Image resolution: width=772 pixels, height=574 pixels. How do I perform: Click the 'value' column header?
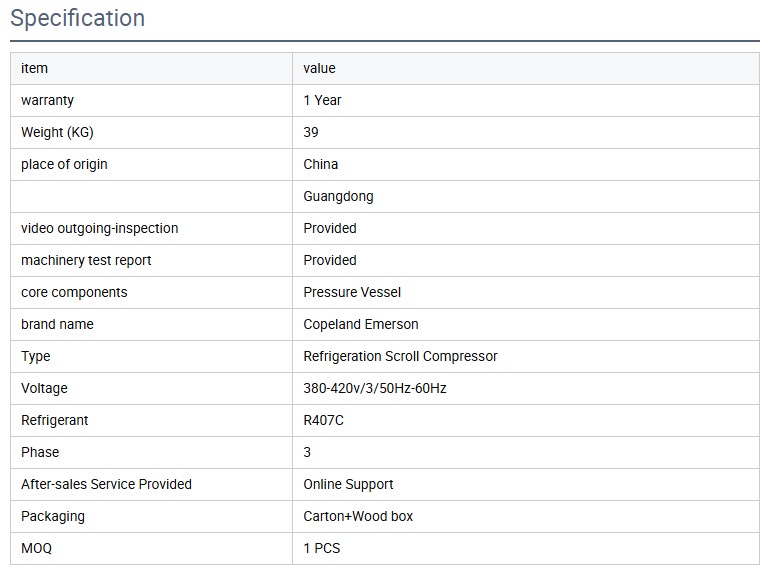click(x=319, y=68)
